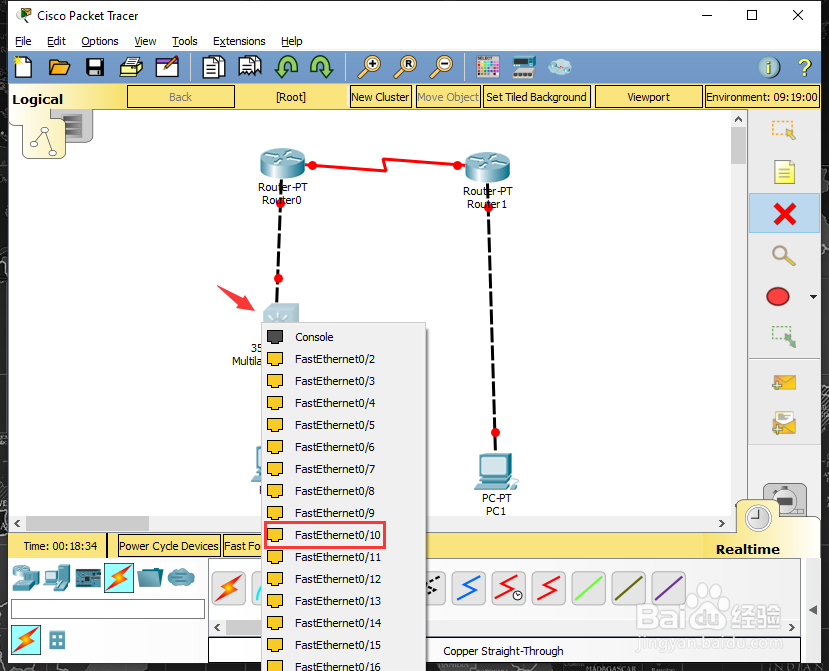Select Structured Cabling subcategory icon

[x=57, y=640]
